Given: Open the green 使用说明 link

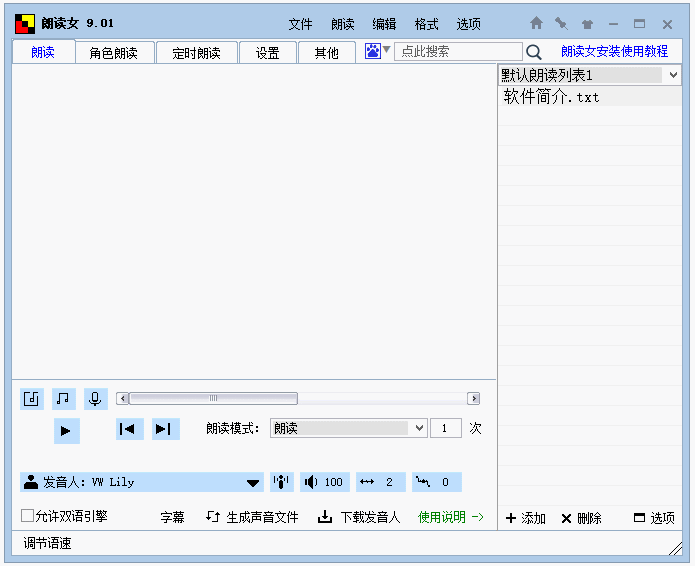Looking at the screenshot, I should pos(450,517).
